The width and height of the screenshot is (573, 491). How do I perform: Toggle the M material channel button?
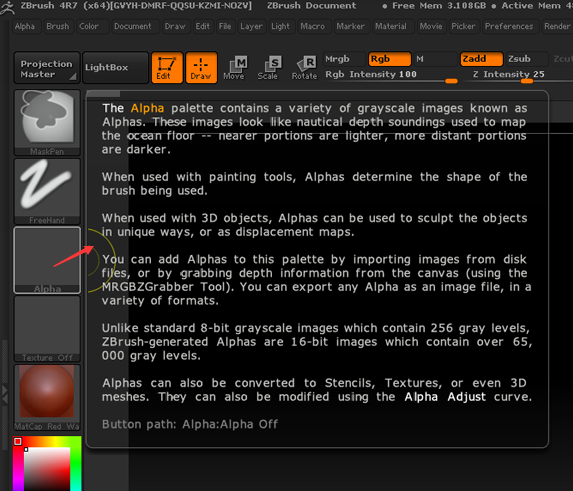pyautogui.click(x=435, y=59)
